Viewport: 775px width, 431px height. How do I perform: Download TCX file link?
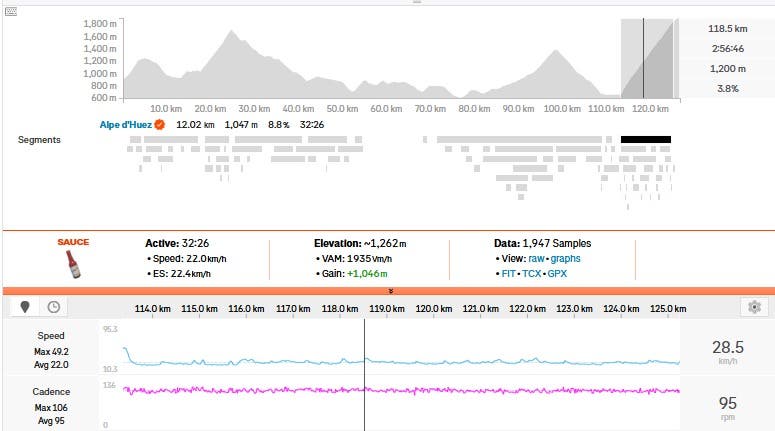click(532, 273)
